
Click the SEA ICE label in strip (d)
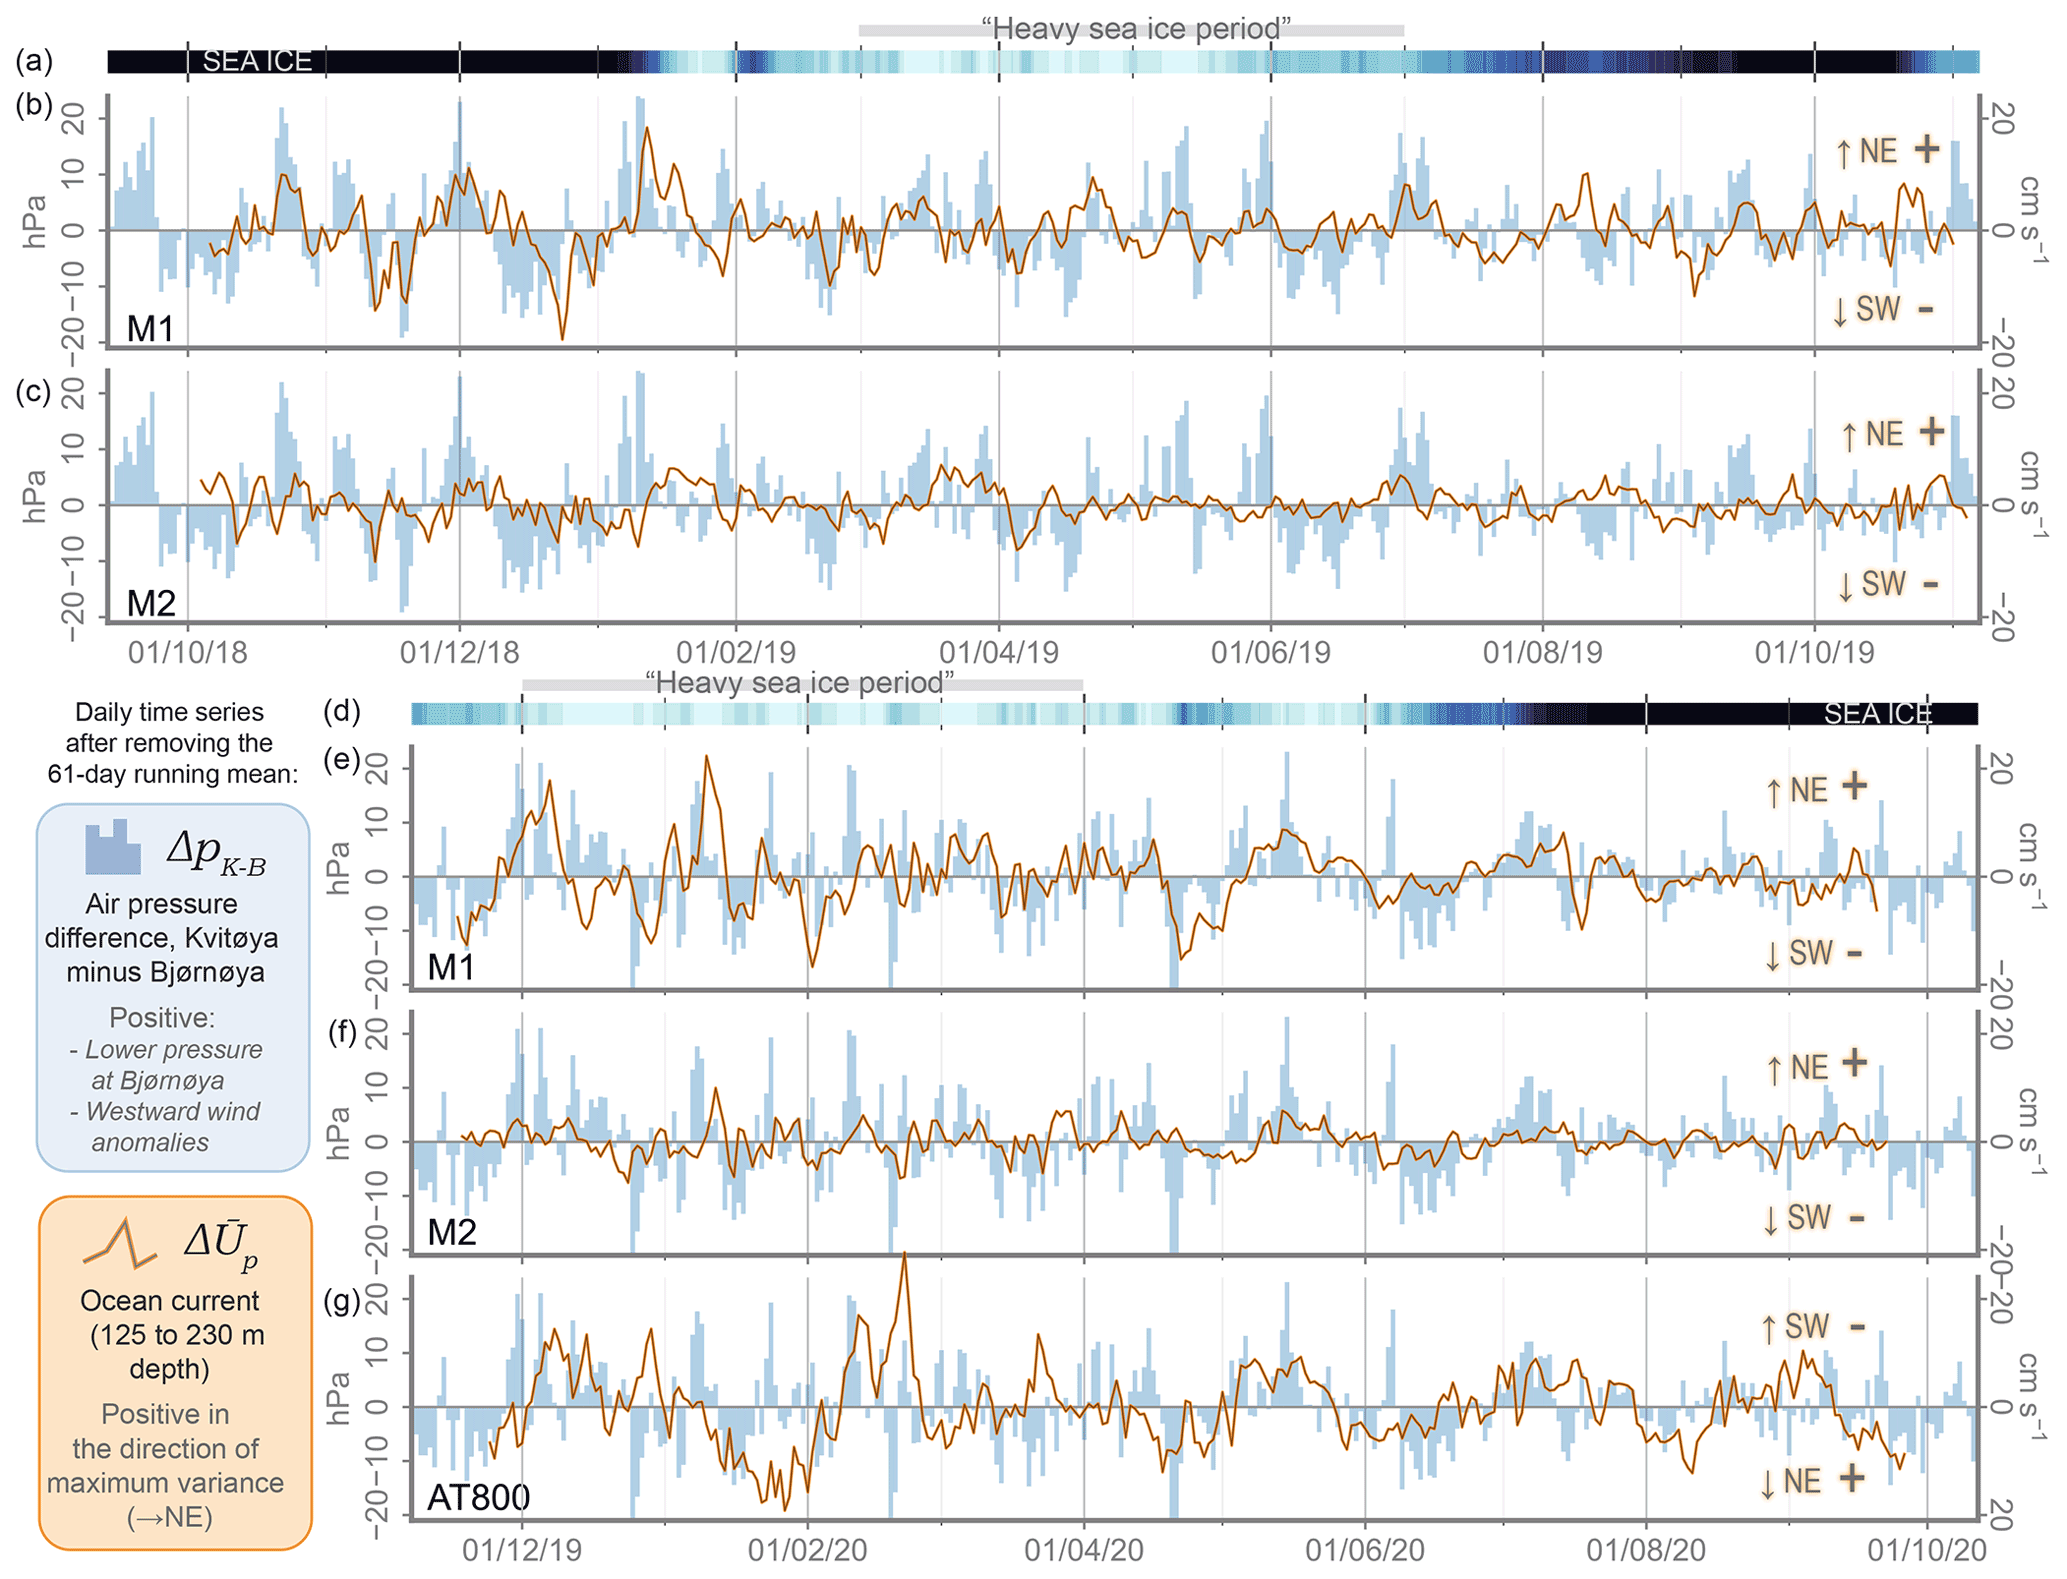pos(1877,714)
